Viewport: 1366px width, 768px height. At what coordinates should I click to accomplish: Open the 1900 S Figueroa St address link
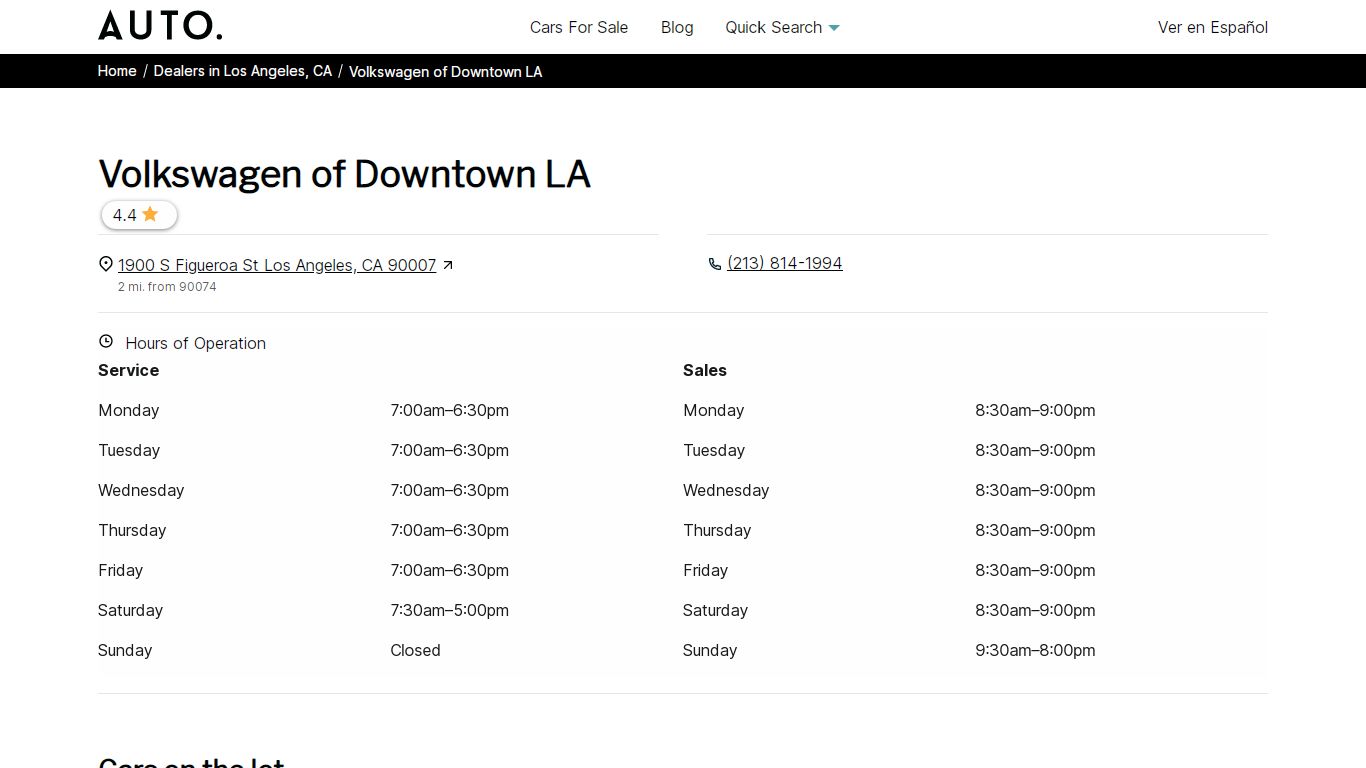[277, 265]
